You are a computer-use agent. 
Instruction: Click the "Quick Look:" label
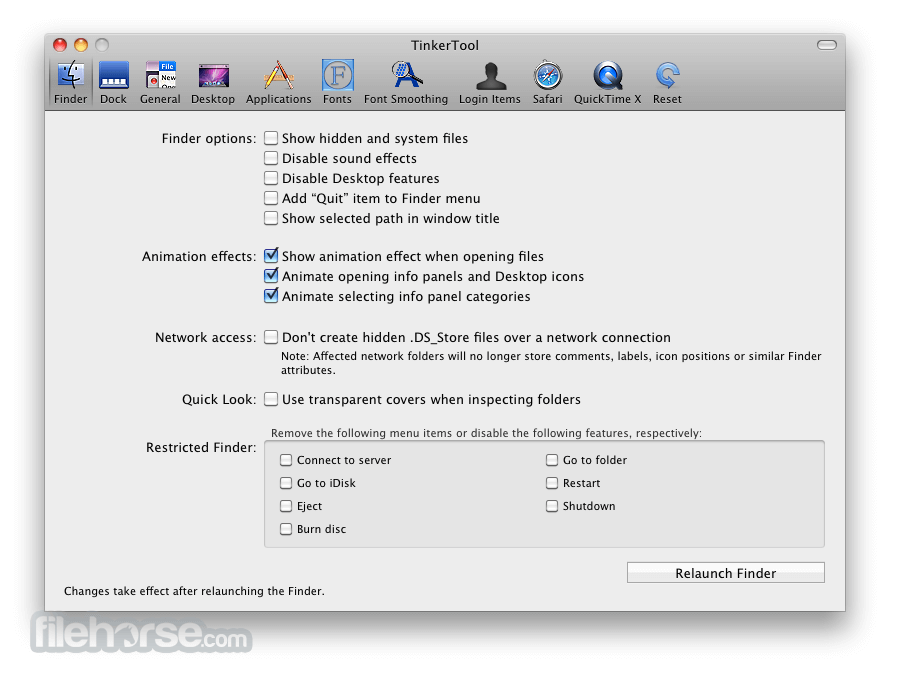(x=219, y=400)
